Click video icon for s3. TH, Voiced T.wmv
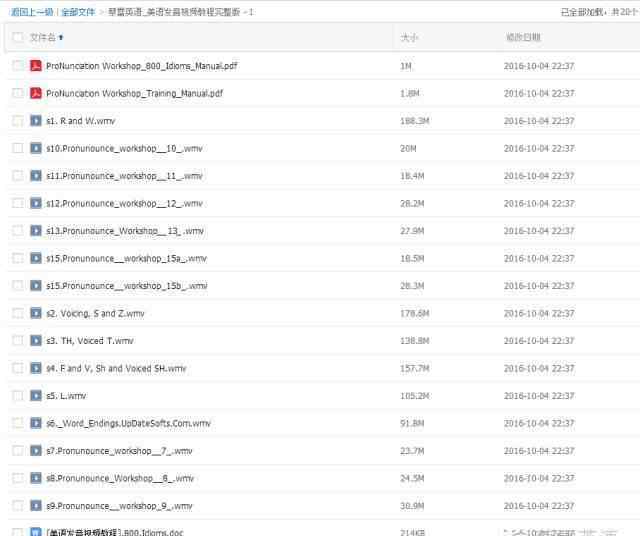This screenshot has height=536, width=640. pos(36,341)
